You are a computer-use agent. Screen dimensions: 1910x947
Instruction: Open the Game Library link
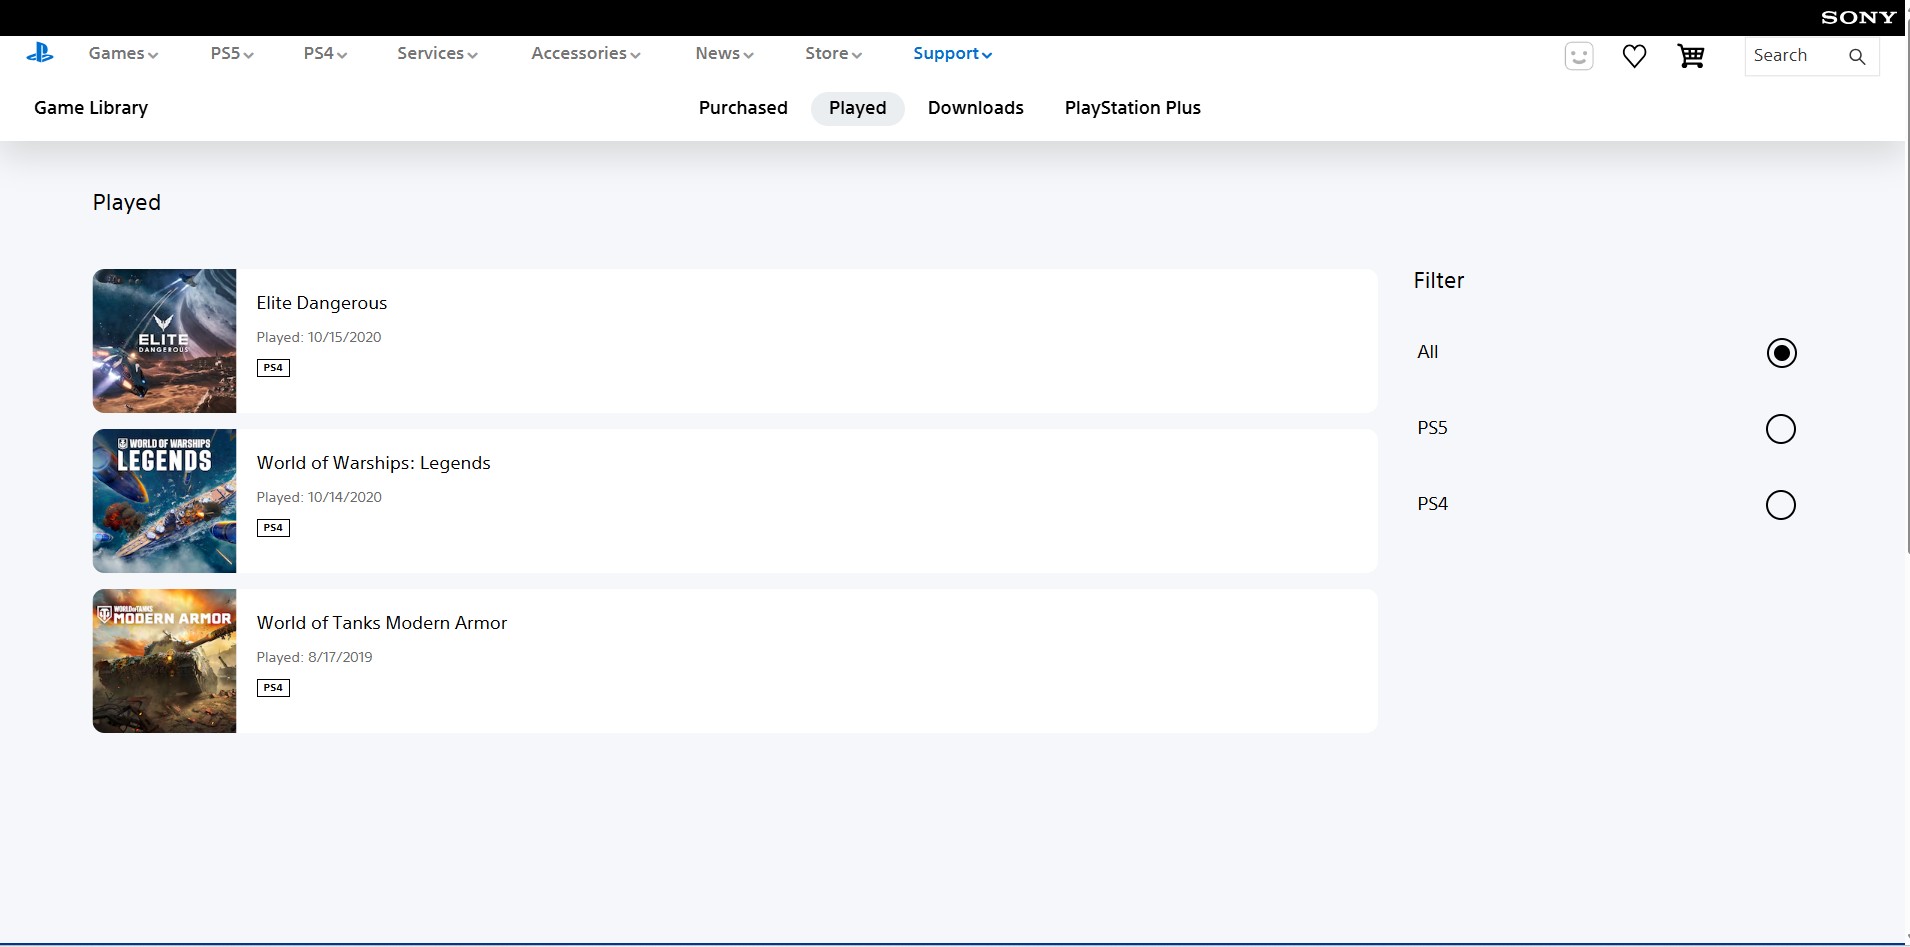point(91,108)
